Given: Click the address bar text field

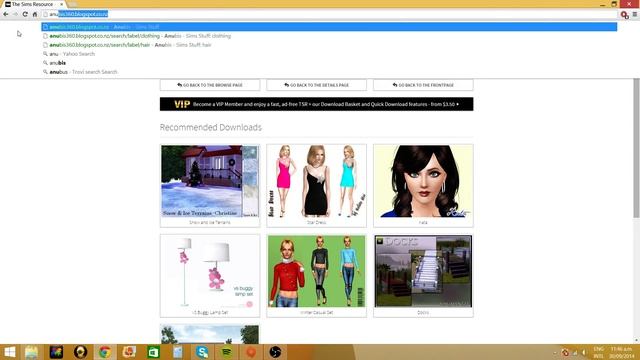Looking at the screenshot, I should click(330, 14).
